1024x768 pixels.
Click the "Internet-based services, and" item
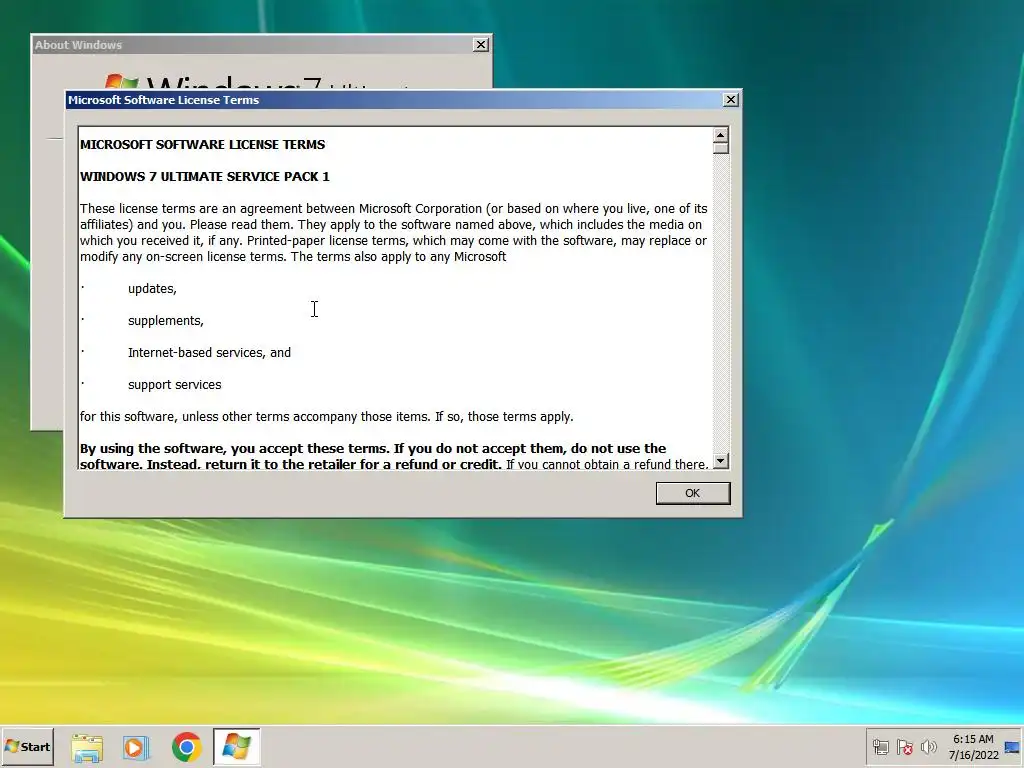point(209,353)
